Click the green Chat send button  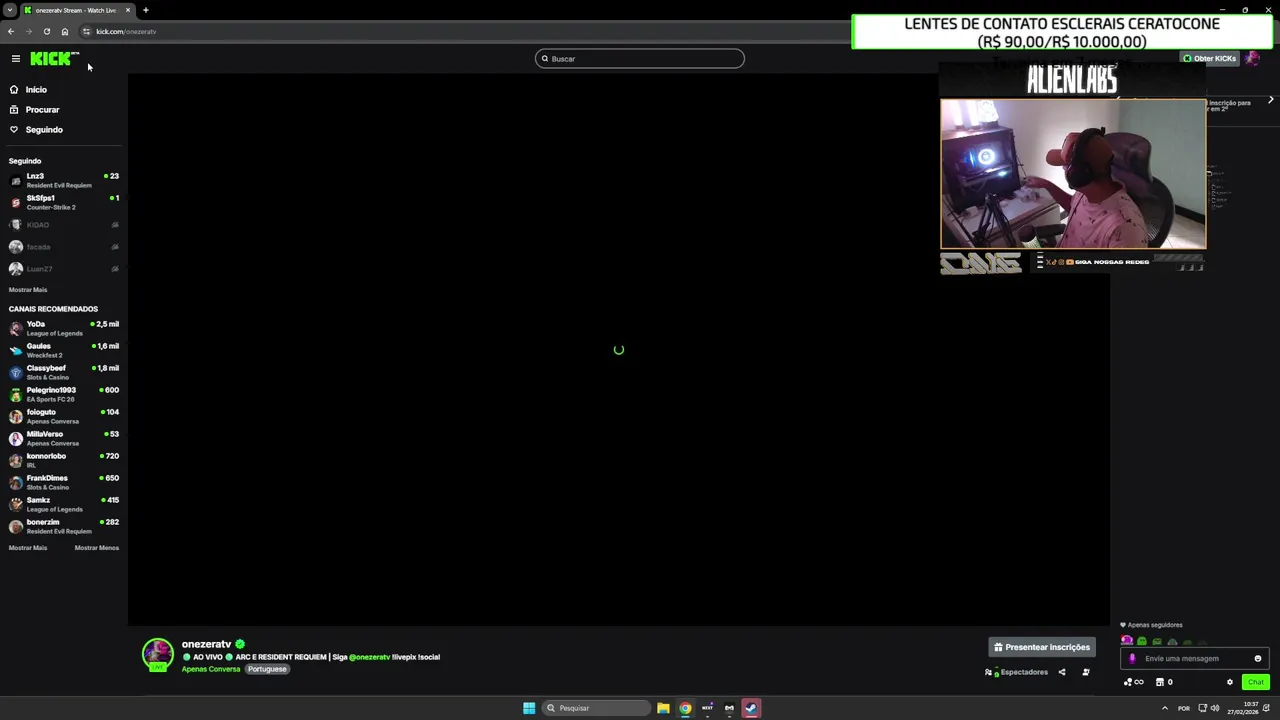tap(1256, 682)
